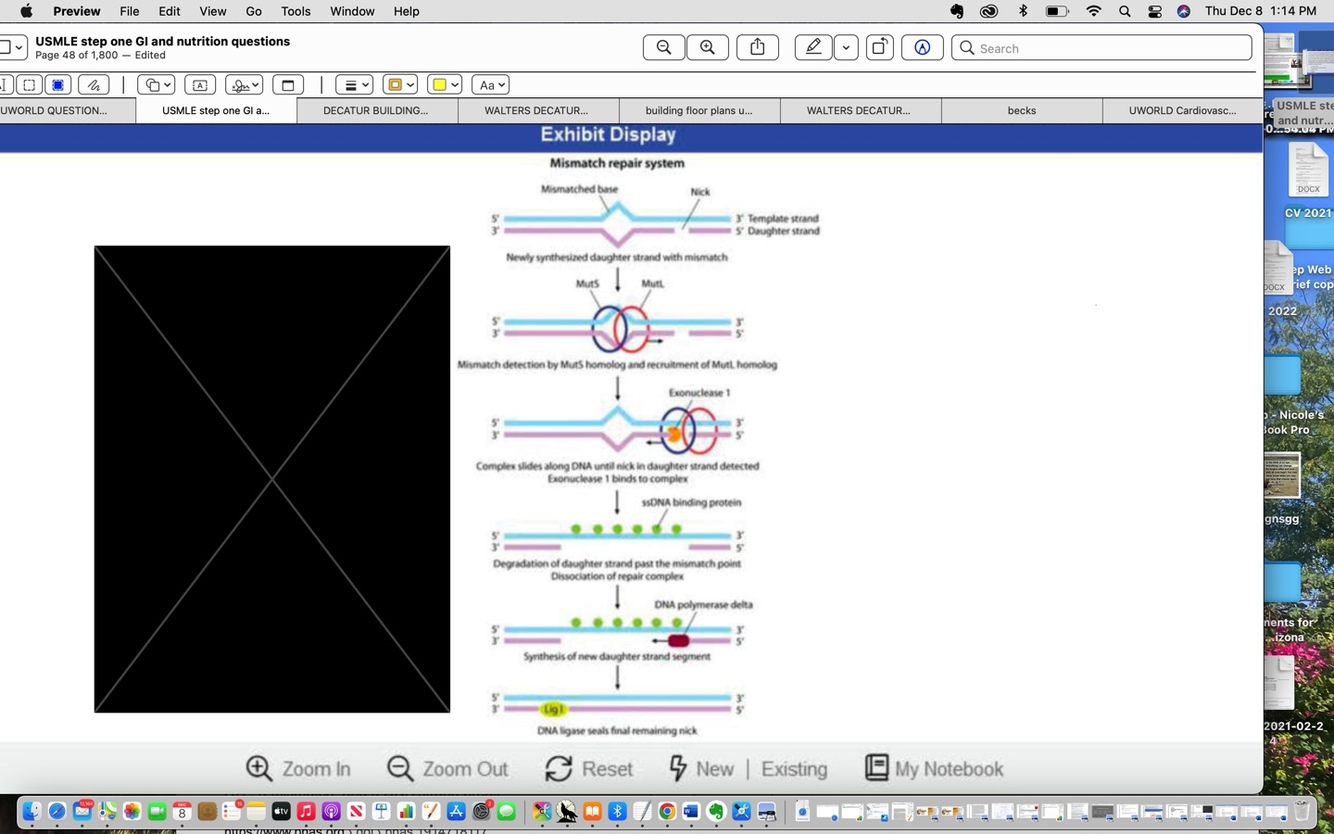
Task: Open the Preview application menu
Action: [x=77, y=11]
